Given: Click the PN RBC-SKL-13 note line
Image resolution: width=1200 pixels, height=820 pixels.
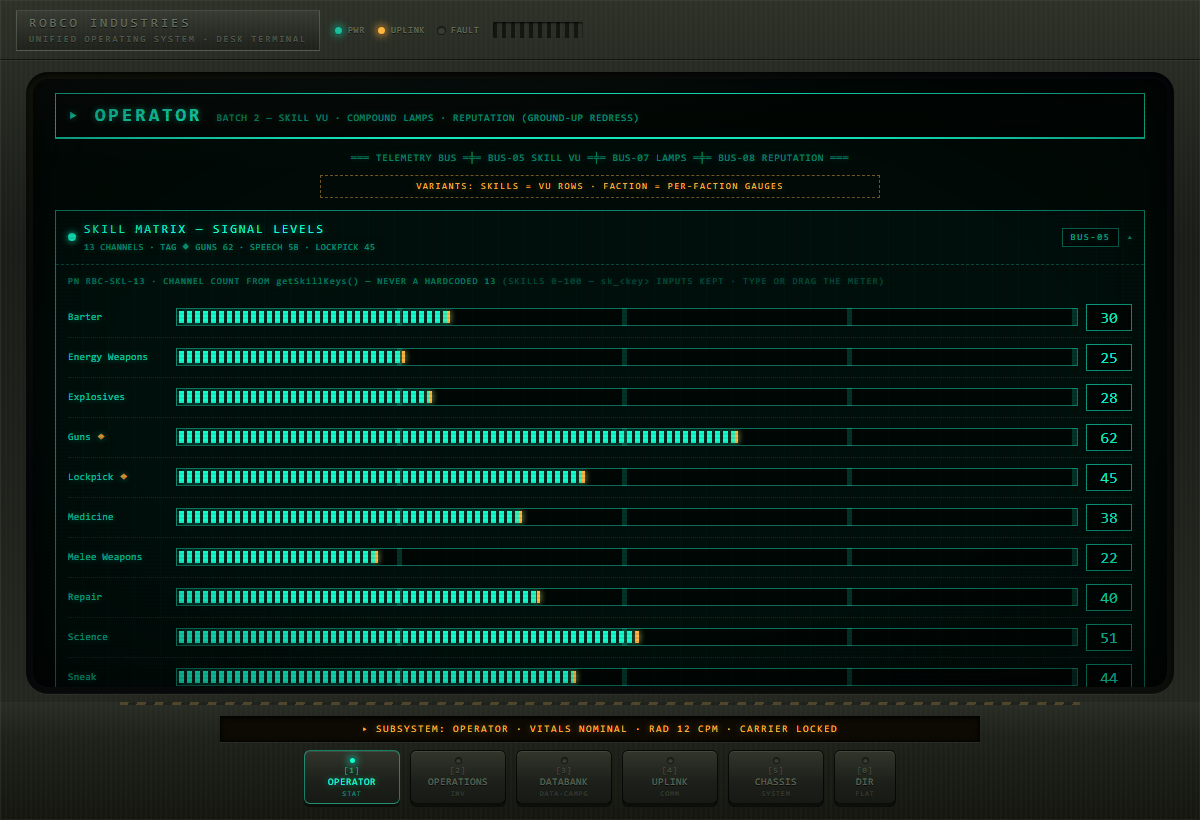Looking at the screenshot, I should 476,281.
